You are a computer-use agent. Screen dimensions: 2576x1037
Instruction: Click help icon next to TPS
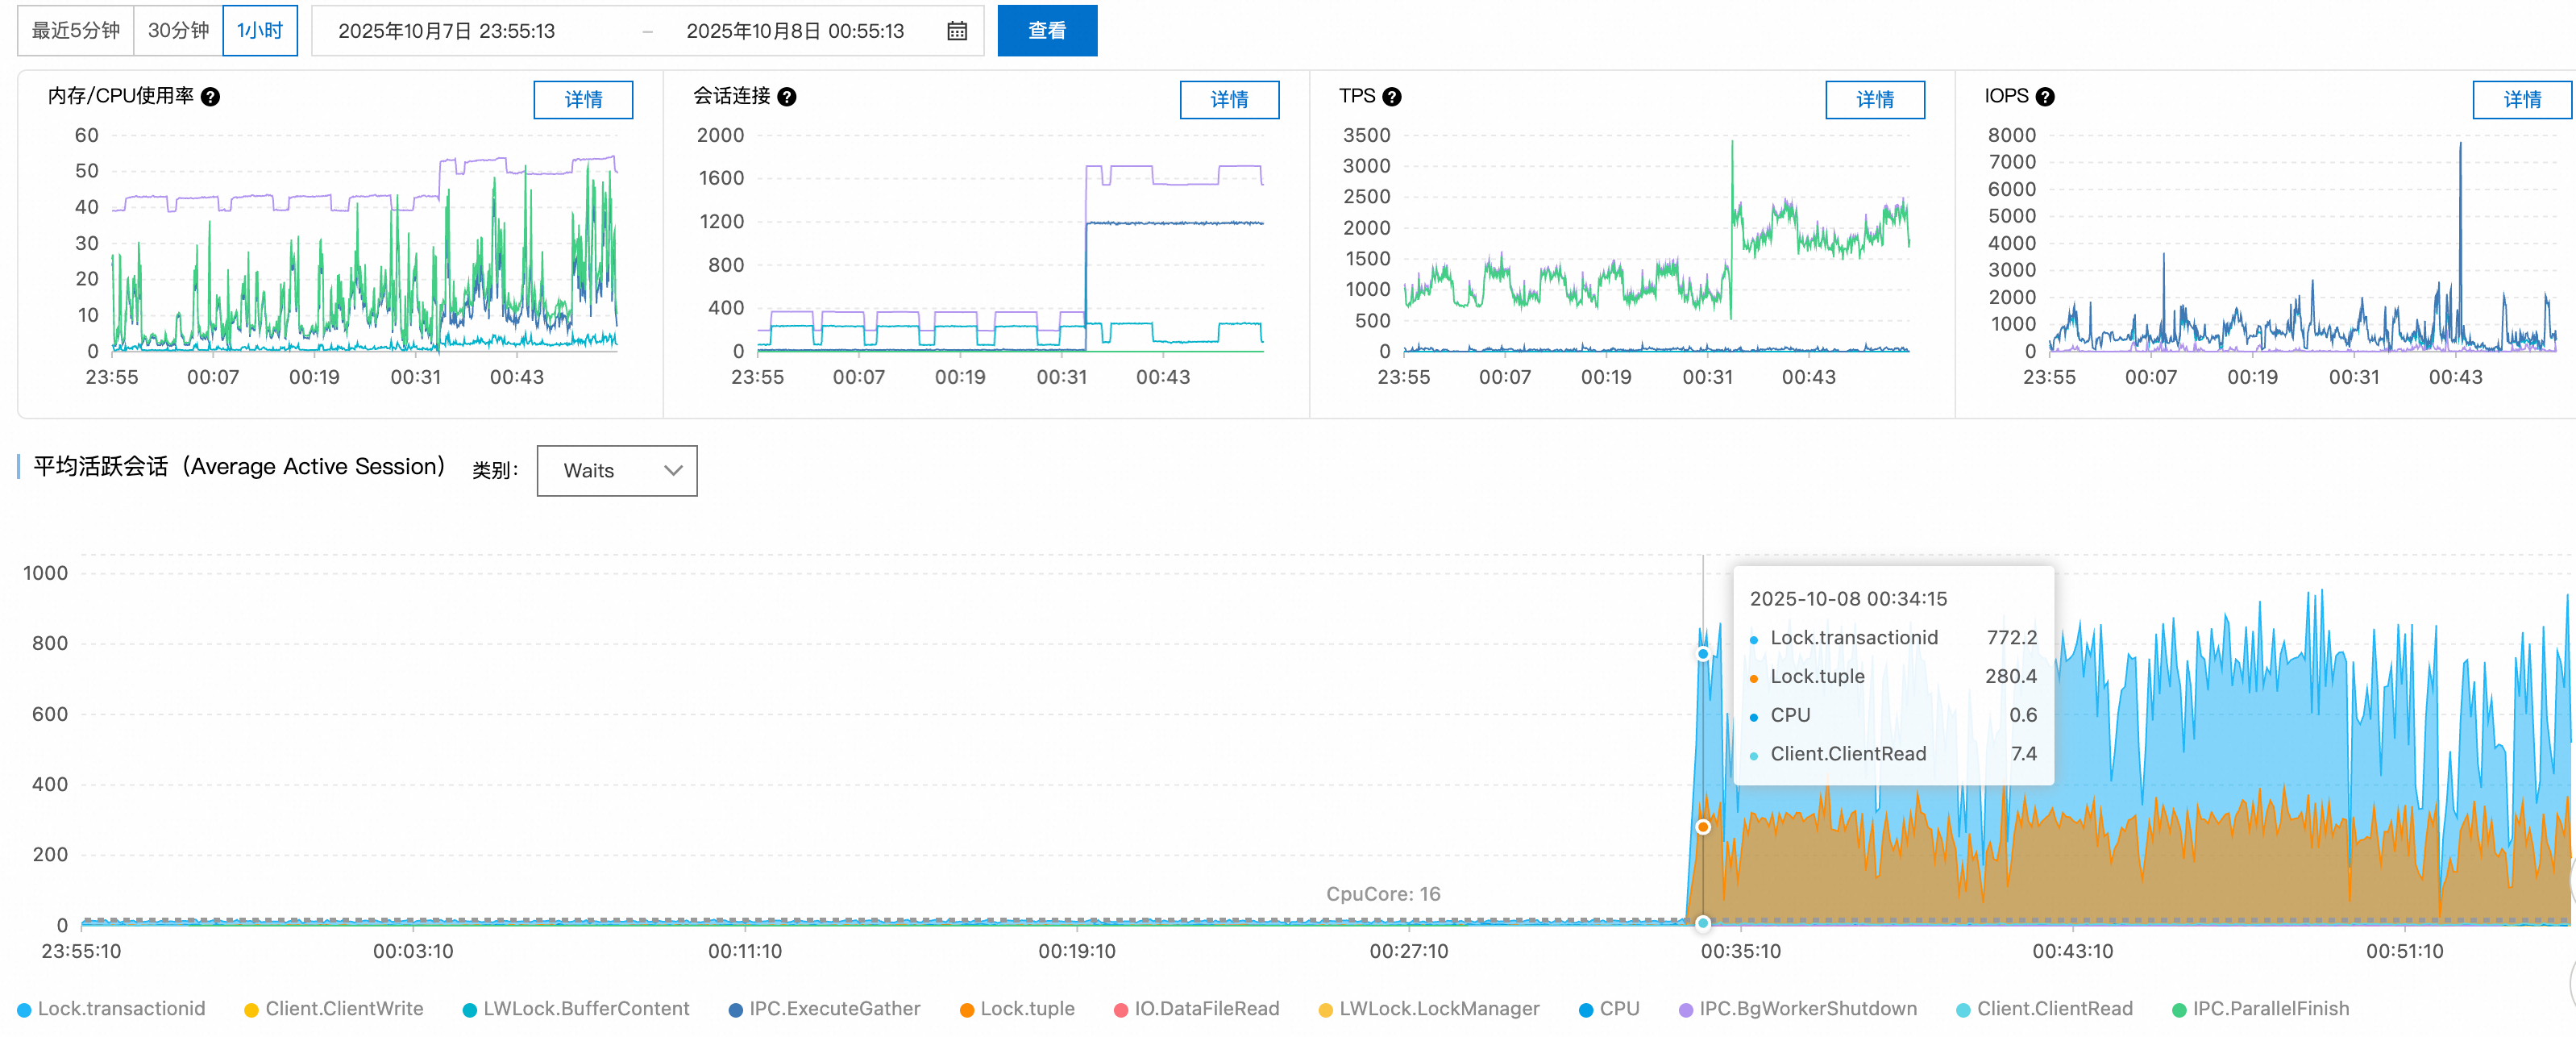click(x=1392, y=97)
